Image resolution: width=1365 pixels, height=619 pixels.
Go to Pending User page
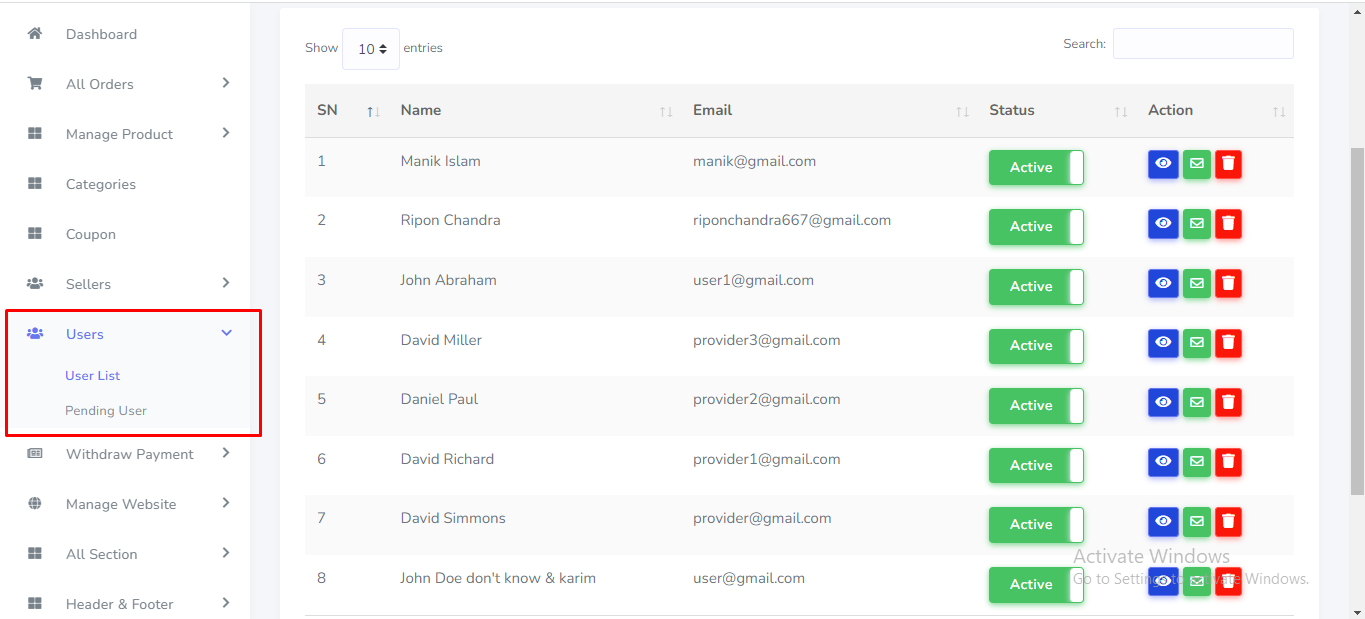tap(106, 411)
